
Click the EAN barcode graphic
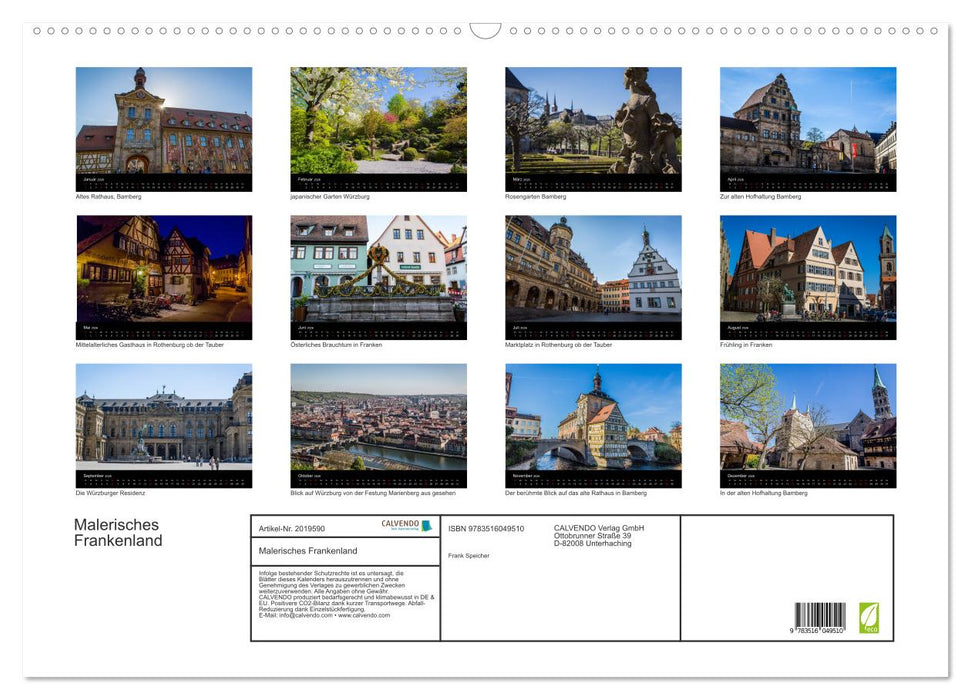pos(819,615)
